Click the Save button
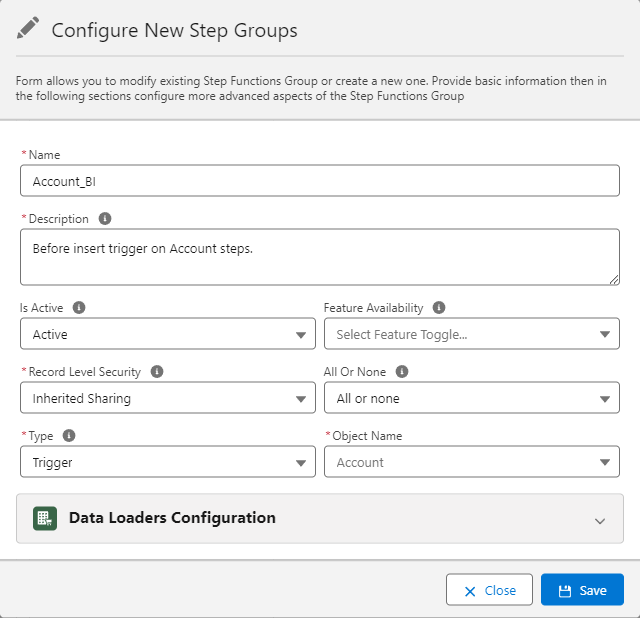This screenshot has height=618, width=640. pyautogui.click(x=582, y=590)
